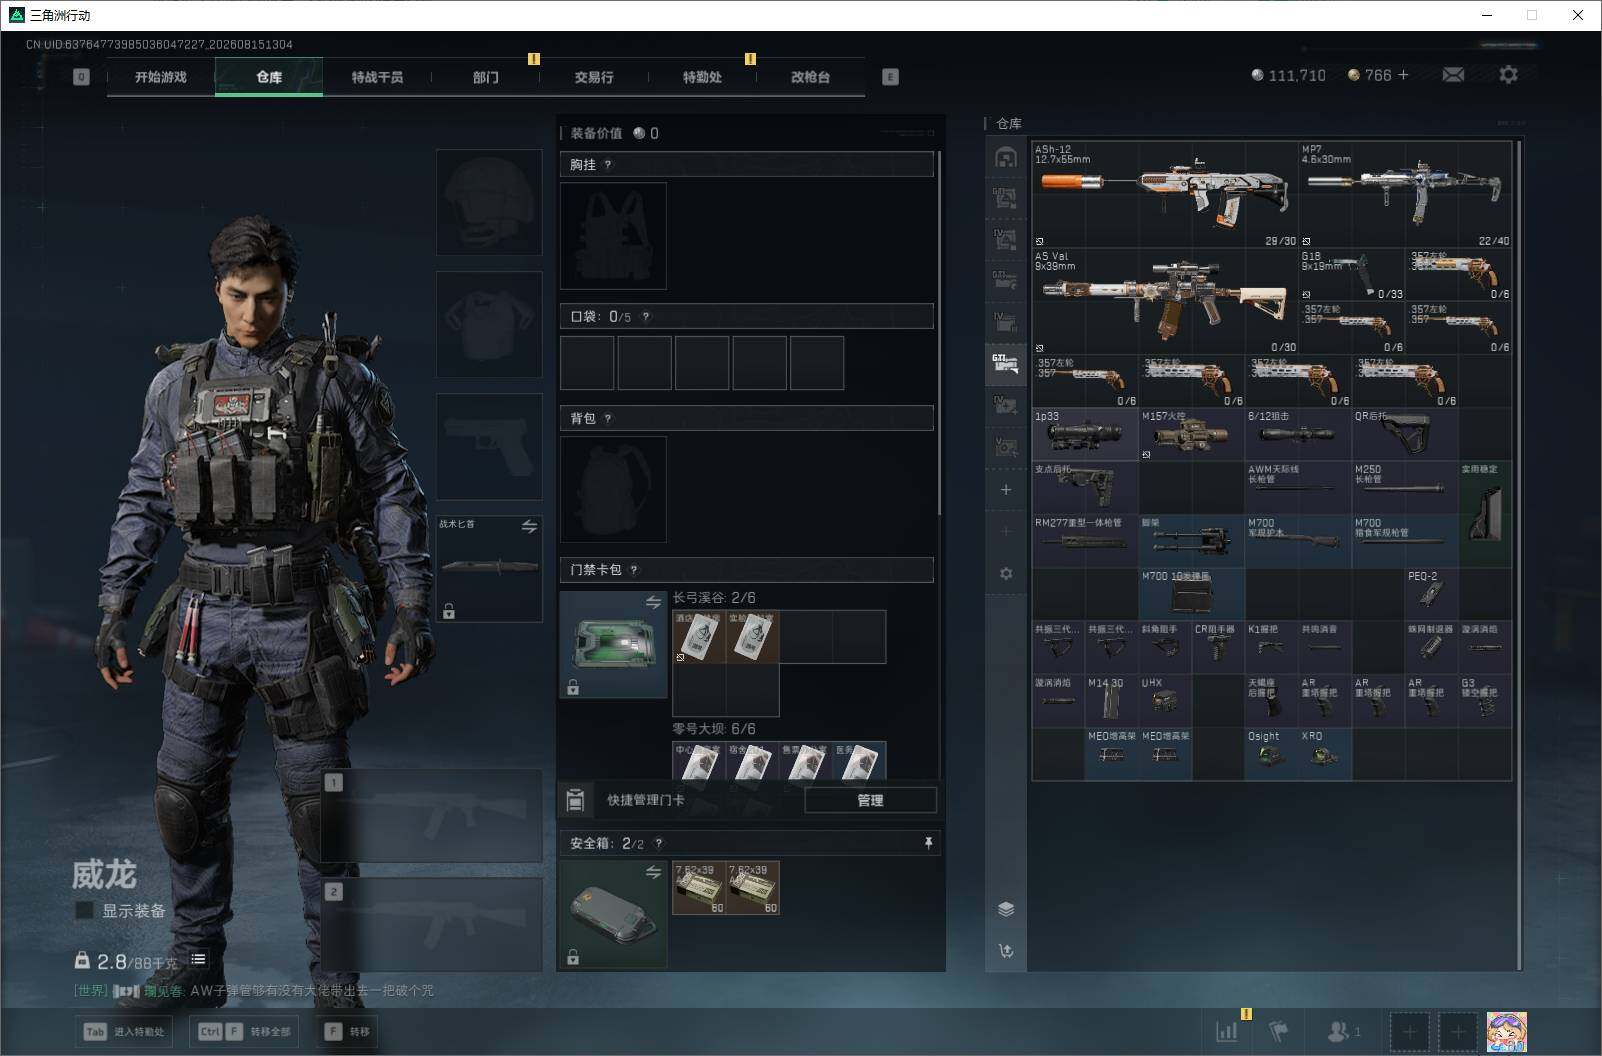Click the 长弓溪谷: 2/6 label
Image resolution: width=1602 pixels, height=1056 pixels.
(x=714, y=597)
